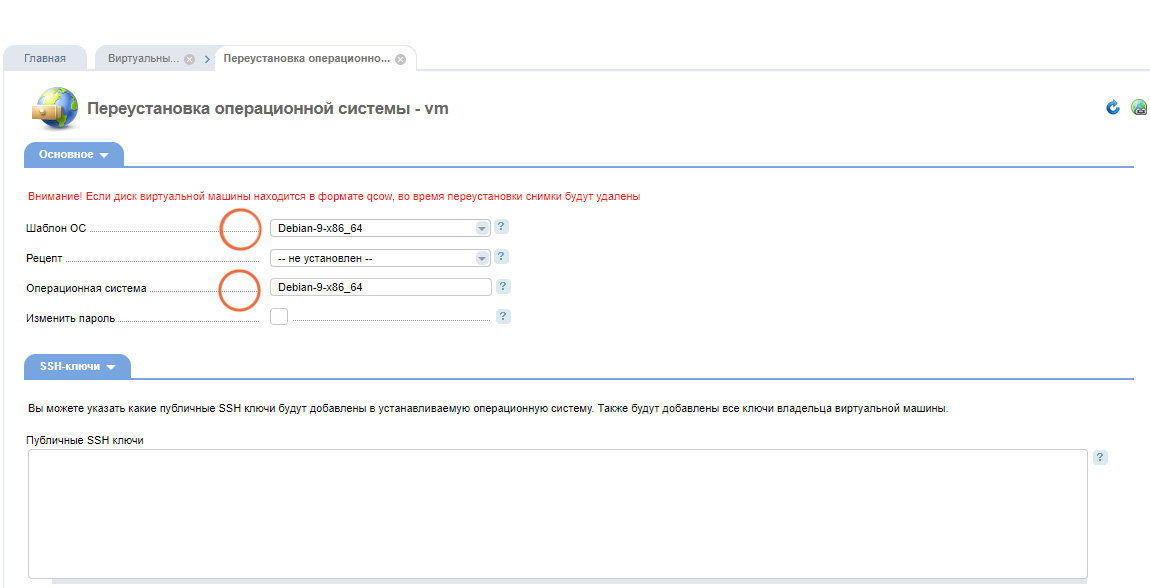The width and height of the screenshot is (1150, 588).
Task: Click the green globe icon beside refresh
Action: 1139,108
